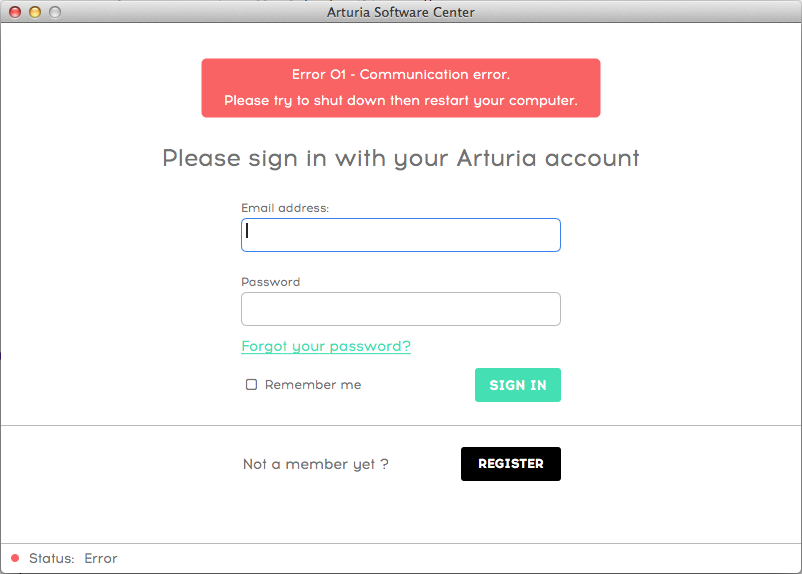Click the Email address label
802x574 pixels.
[x=285, y=208]
